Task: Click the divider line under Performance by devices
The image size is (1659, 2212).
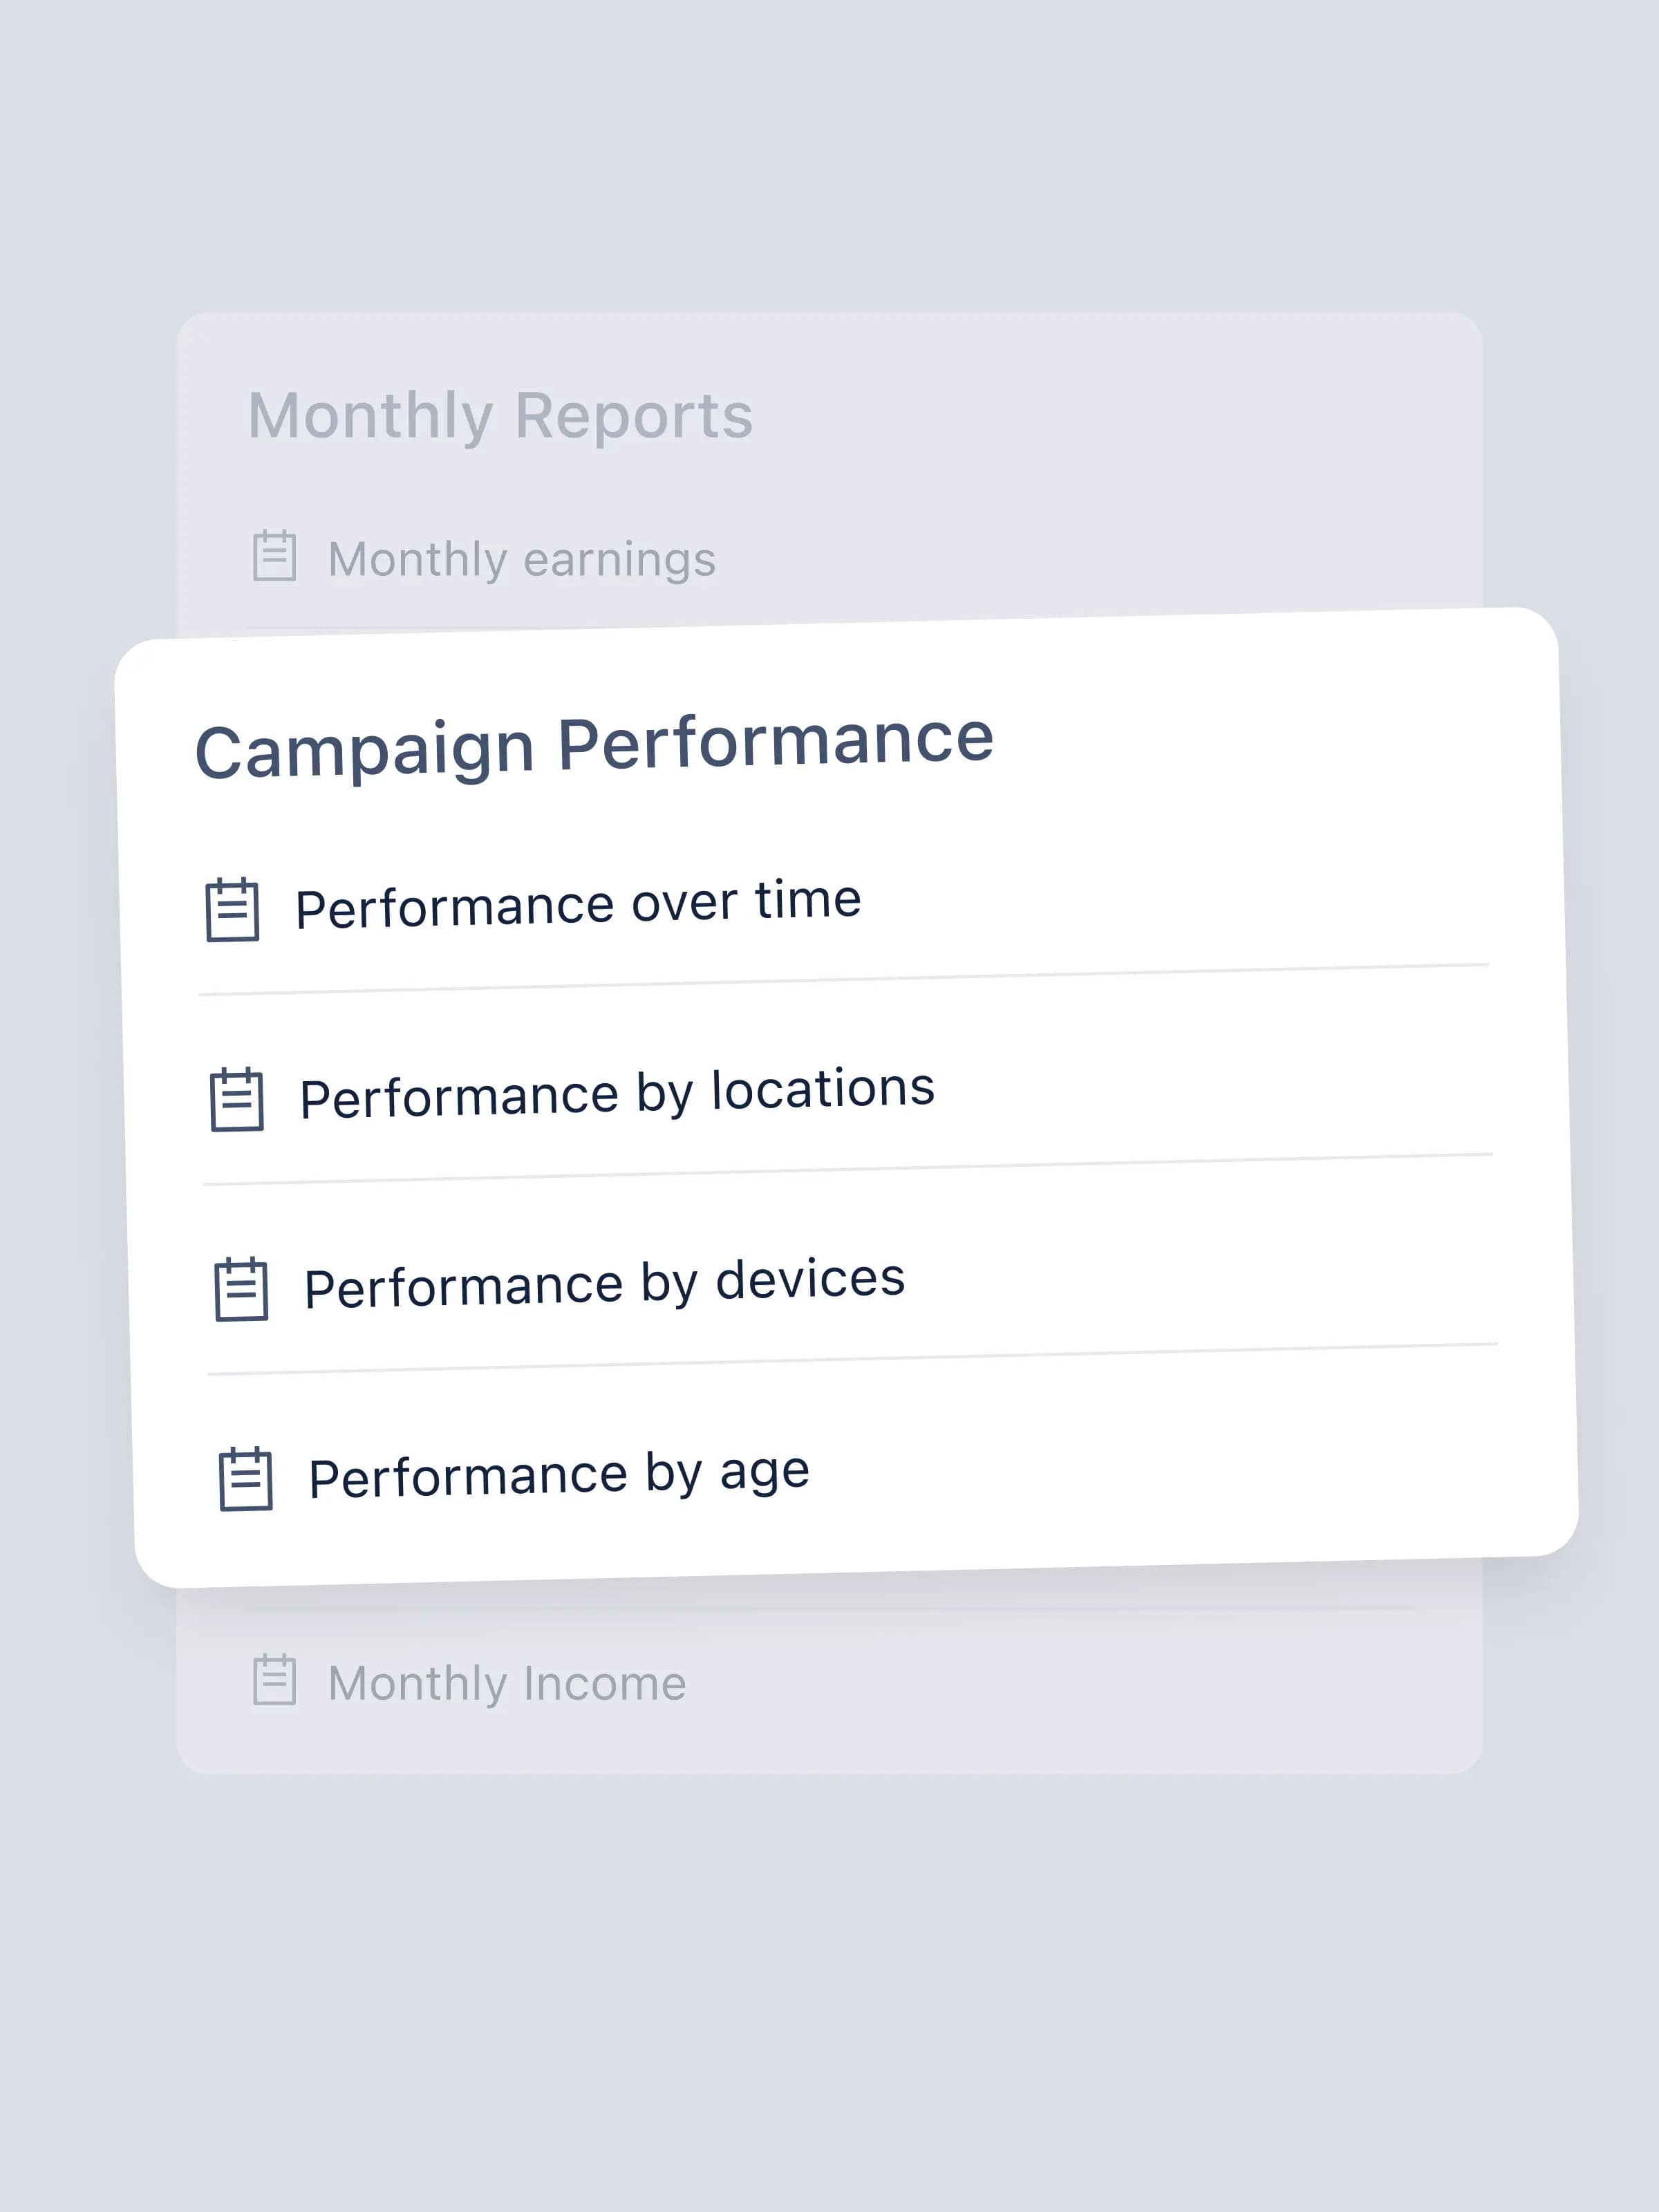Action: tap(853, 1360)
